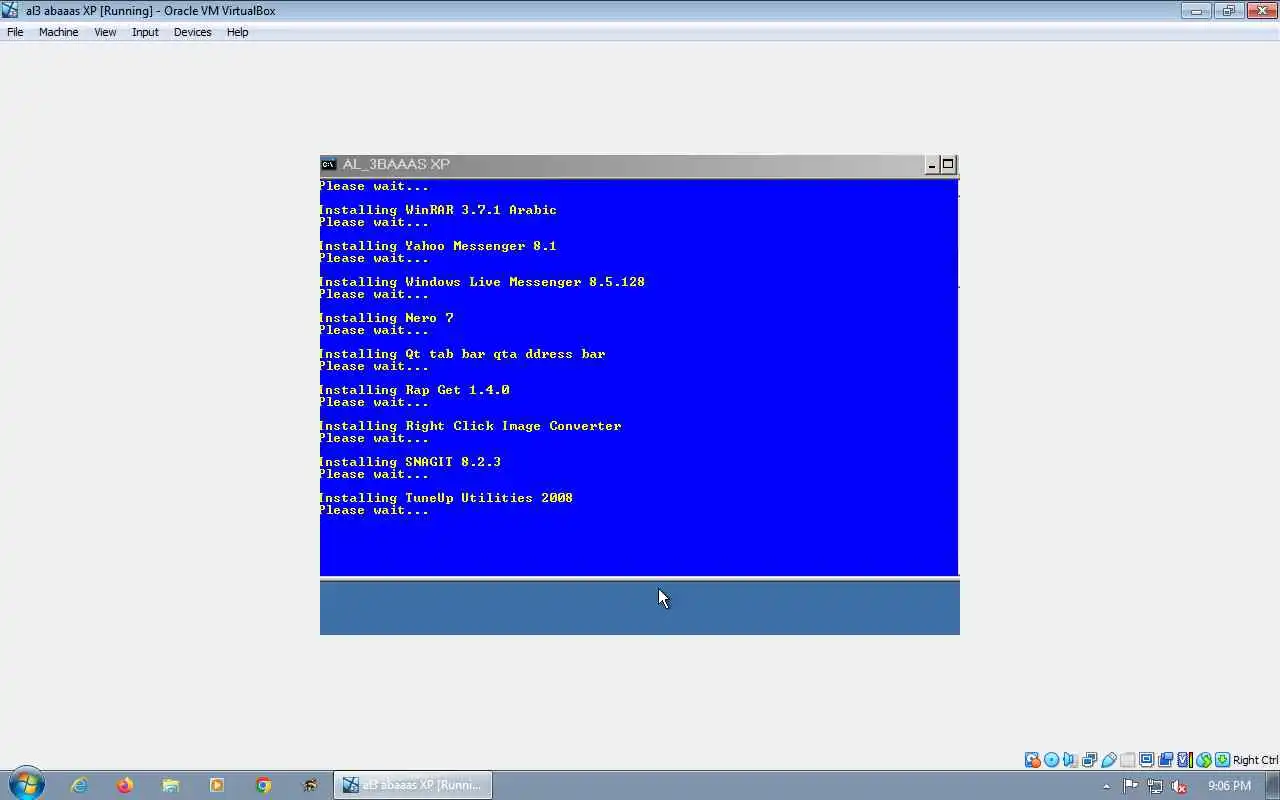Viewport: 1280px width, 800px height.
Task: Click the network tray icon
Action: coord(1155,786)
